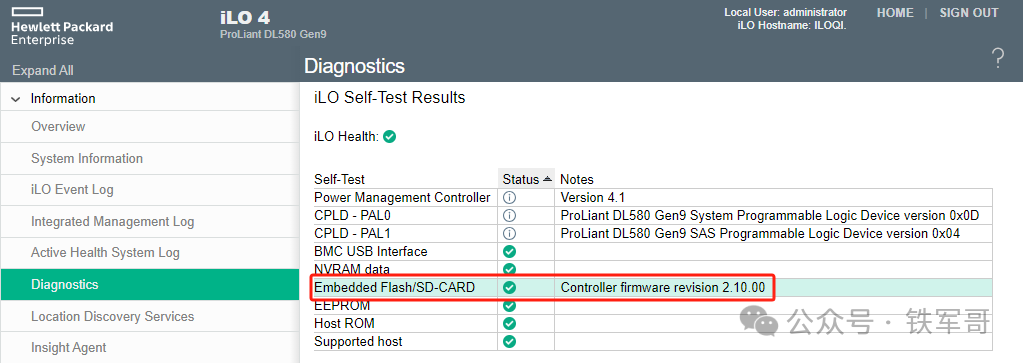Click the CPLD - PAL1 info status icon
1023x363 pixels.
(510, 233)
